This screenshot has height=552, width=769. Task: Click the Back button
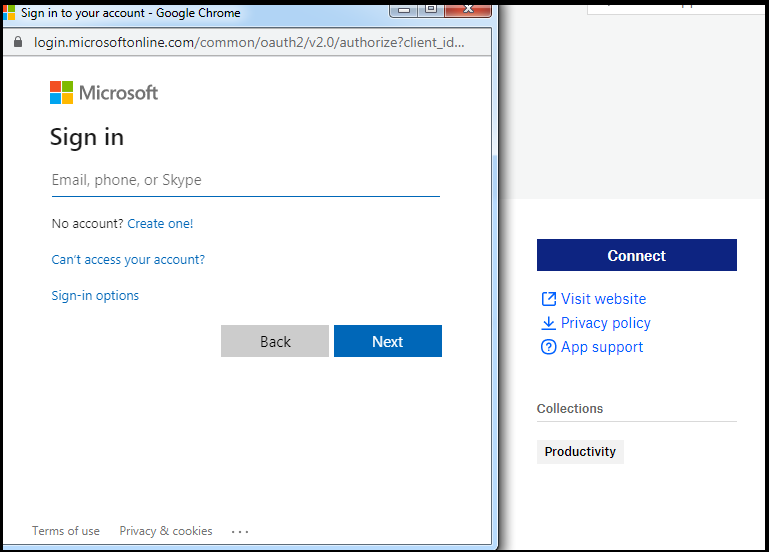(x=275, y=341)
